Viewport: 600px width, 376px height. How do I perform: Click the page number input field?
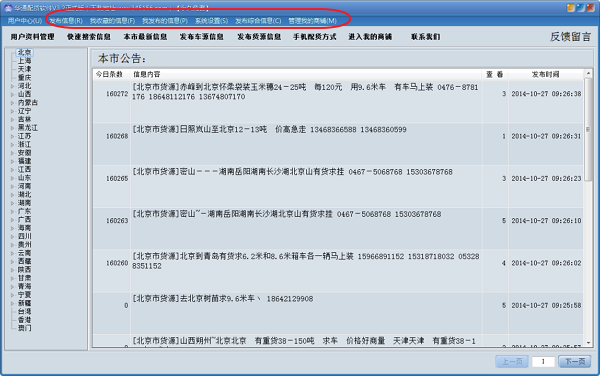pos(543,361)
